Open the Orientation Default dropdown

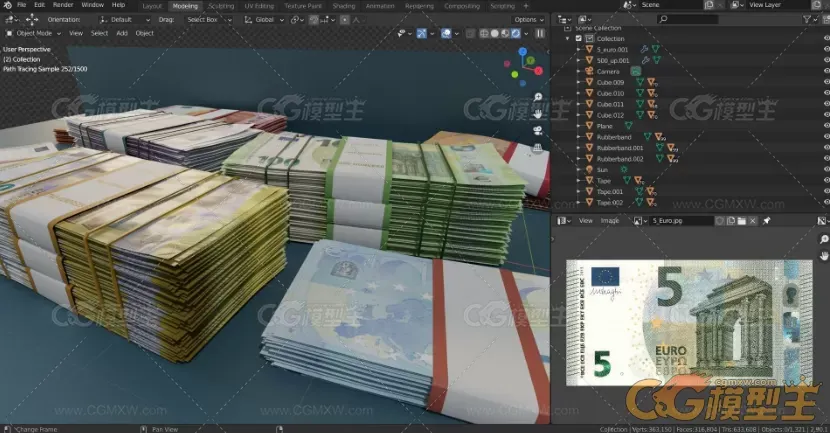coord(125,20)
